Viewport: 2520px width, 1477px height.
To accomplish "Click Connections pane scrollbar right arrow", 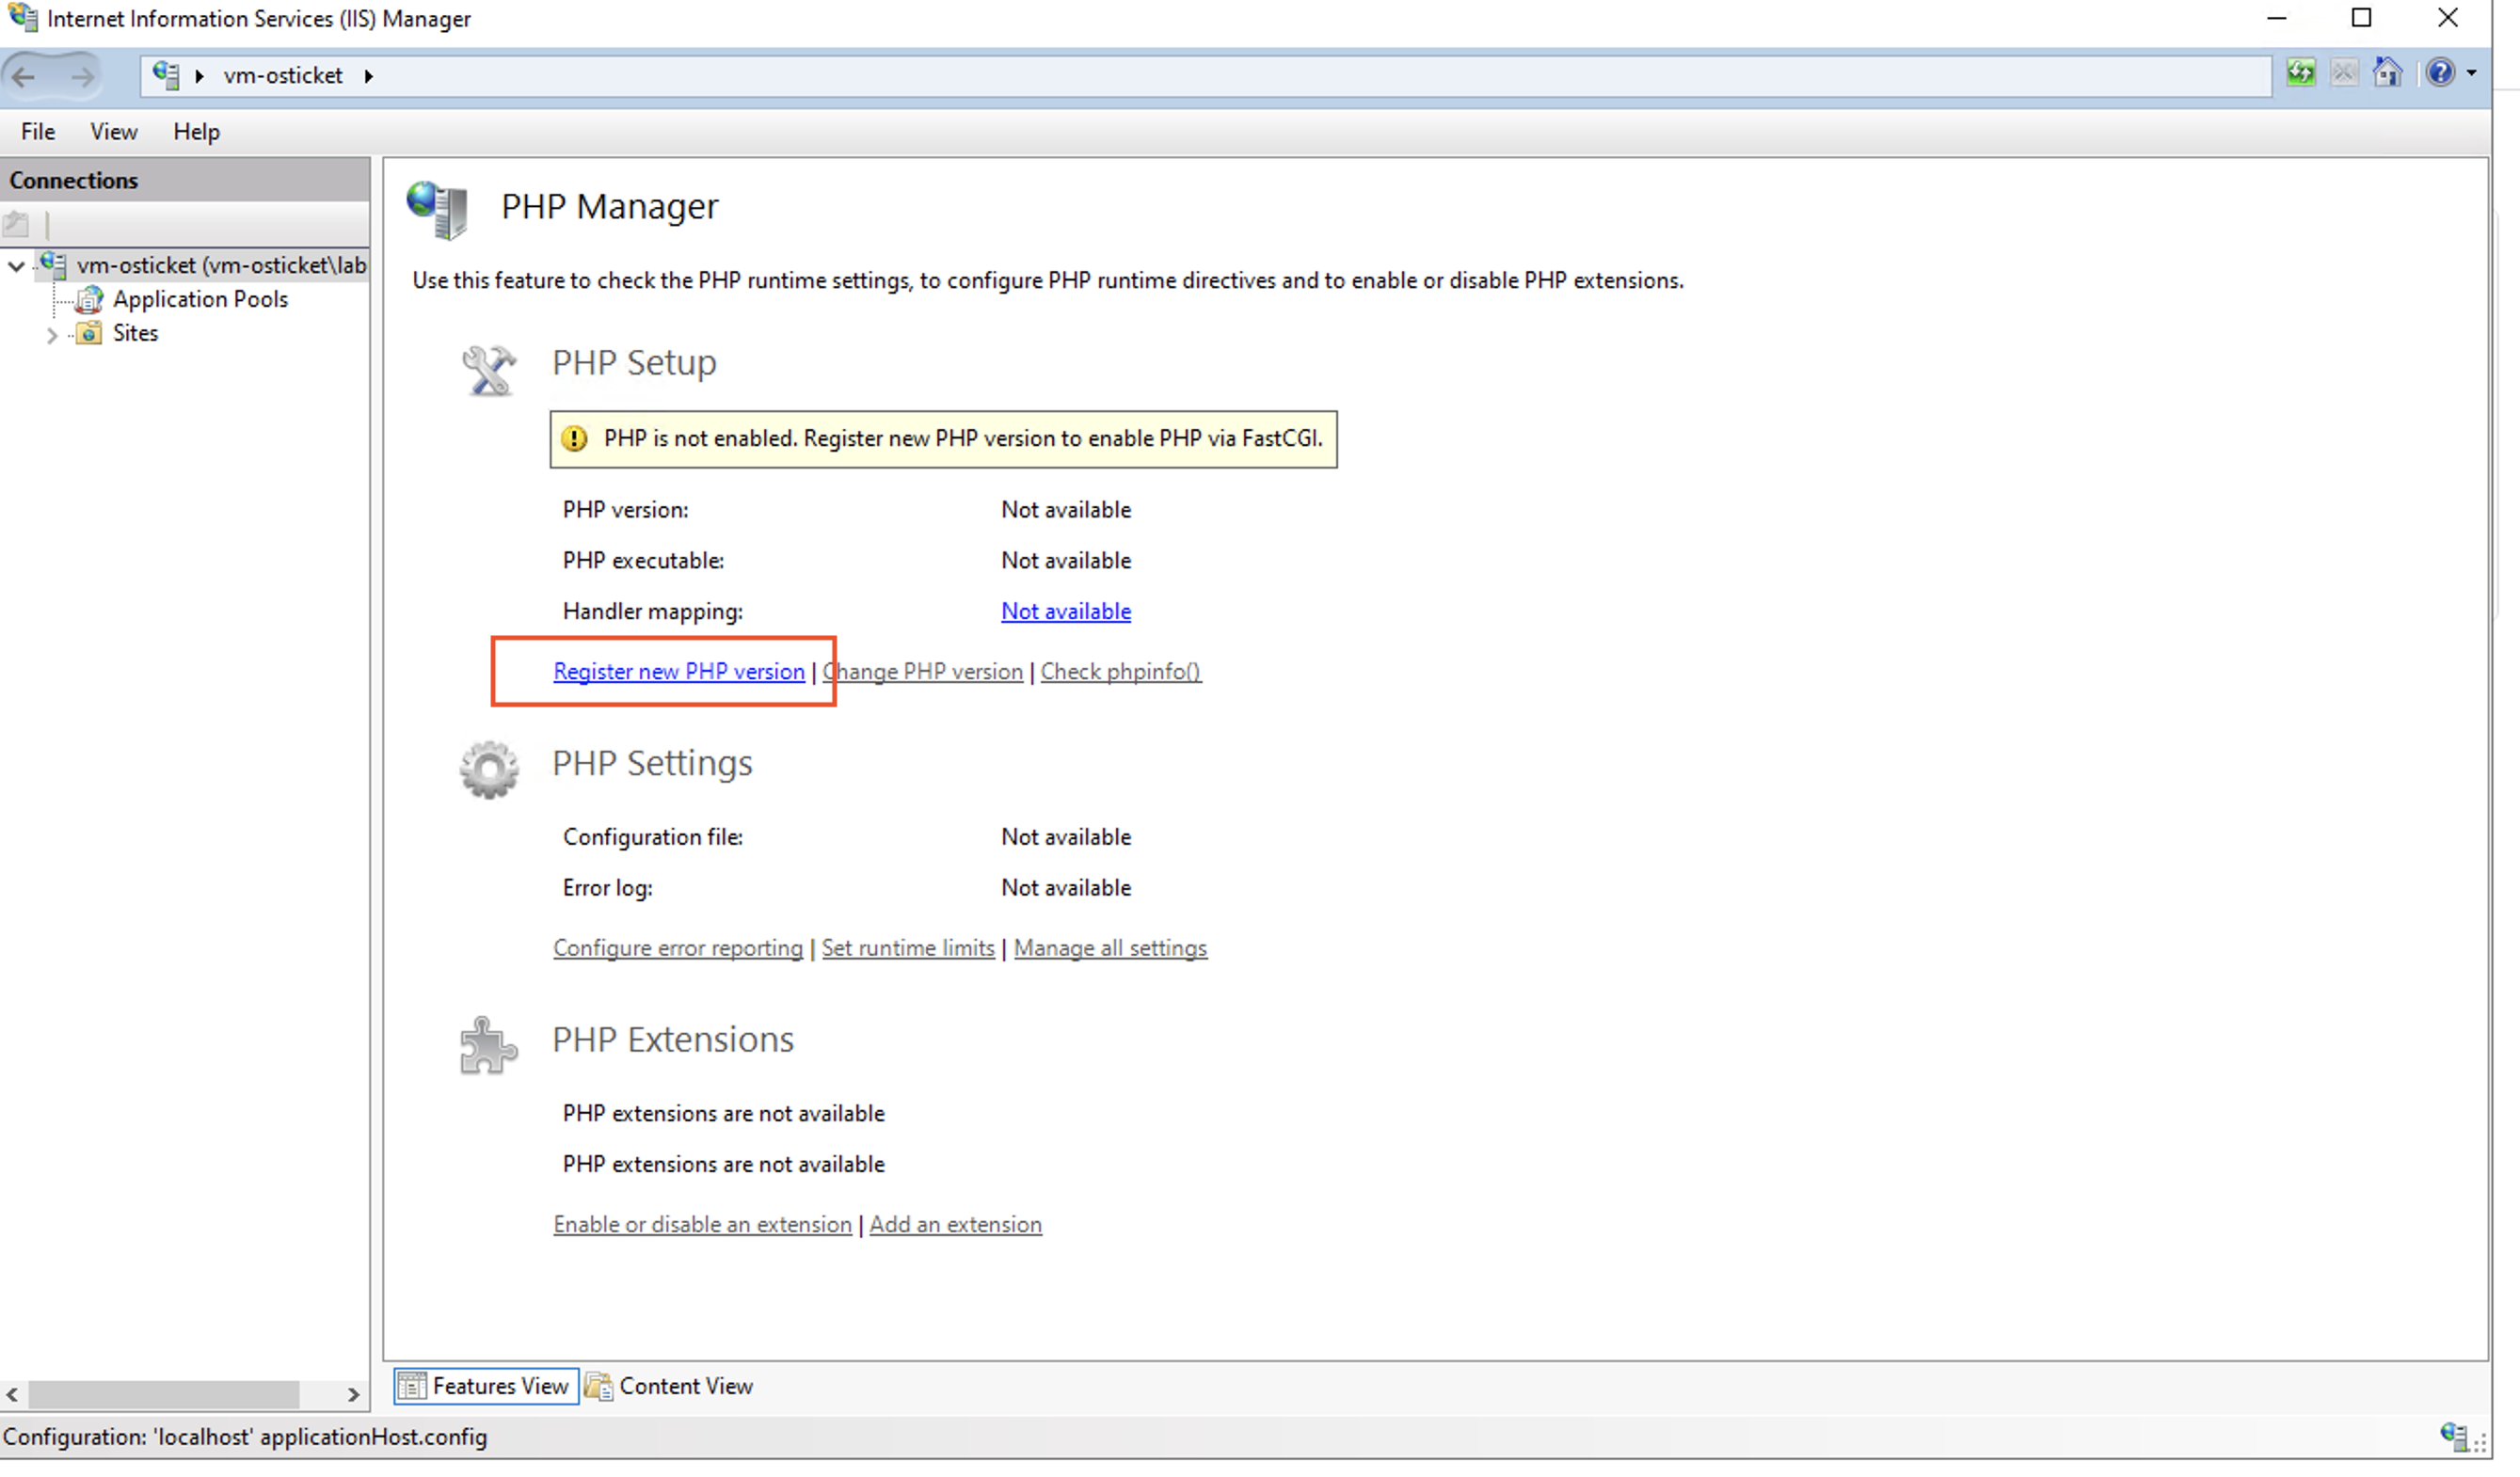I will pos(353,1394).
